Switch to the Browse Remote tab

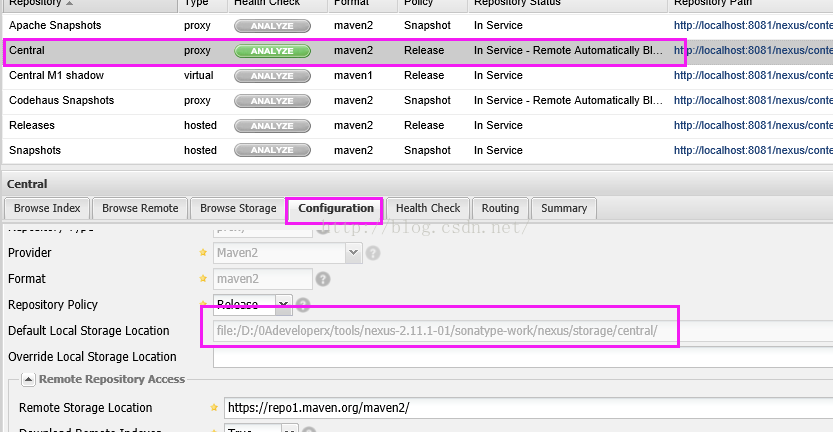tap(140, 208)
